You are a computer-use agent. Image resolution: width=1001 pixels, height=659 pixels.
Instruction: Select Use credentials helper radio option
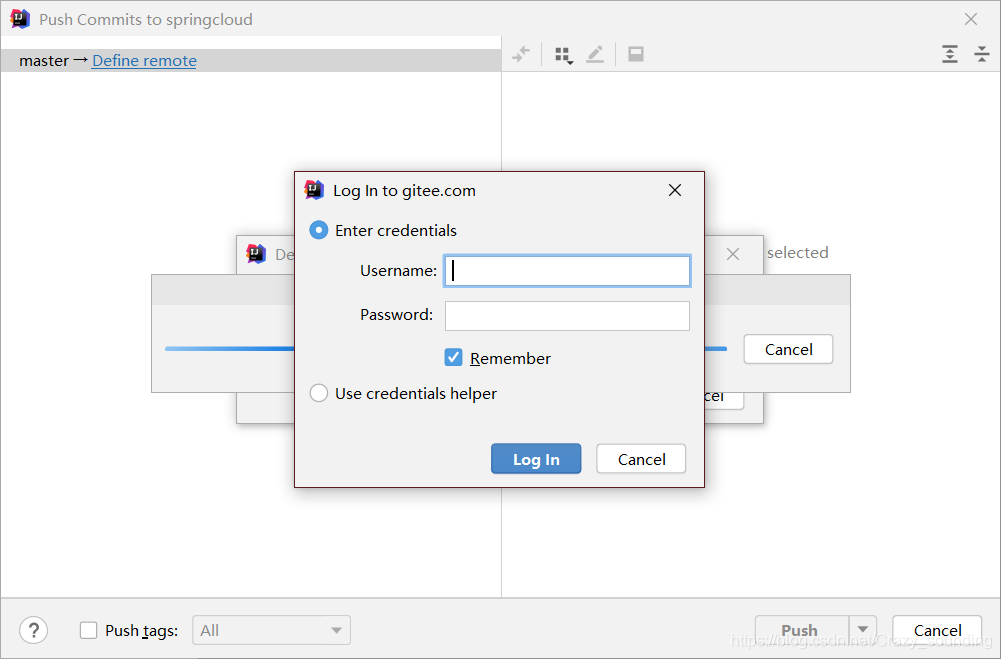(x=319, y=393)
